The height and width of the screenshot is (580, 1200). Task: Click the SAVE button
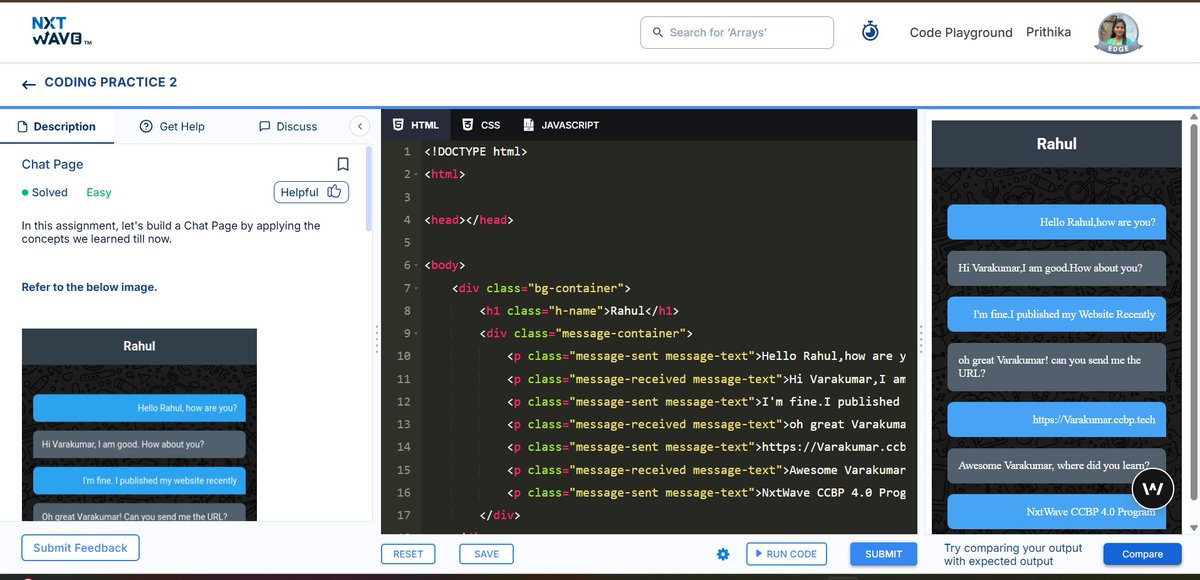tap(487, 554)
